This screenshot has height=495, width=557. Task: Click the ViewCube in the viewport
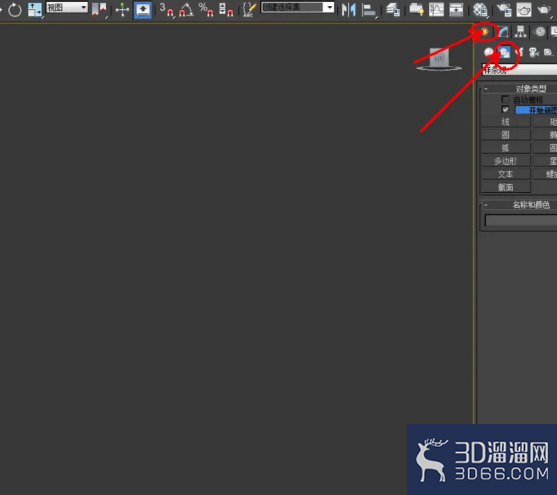pos(439,59)
